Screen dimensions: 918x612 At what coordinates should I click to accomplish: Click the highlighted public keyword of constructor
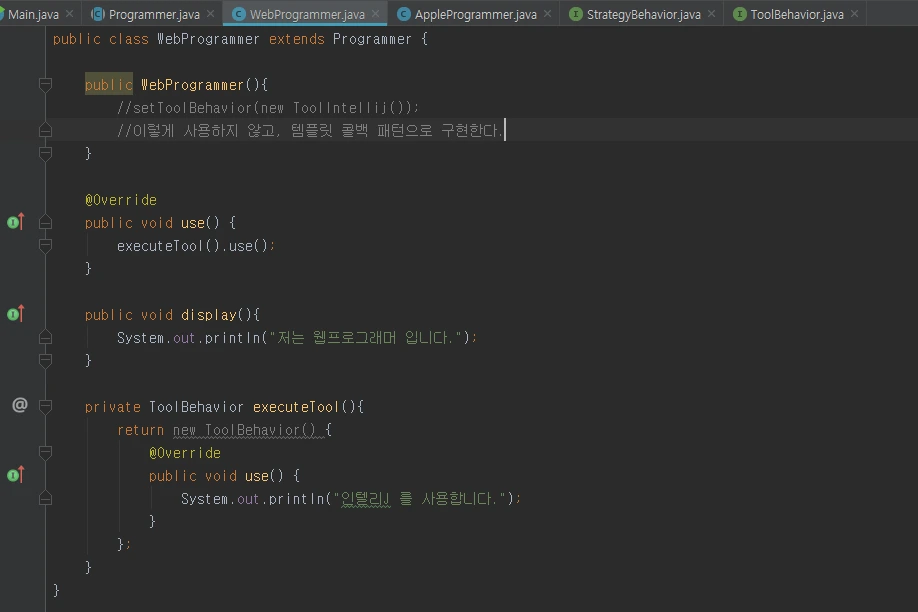[x=109, y=85]
